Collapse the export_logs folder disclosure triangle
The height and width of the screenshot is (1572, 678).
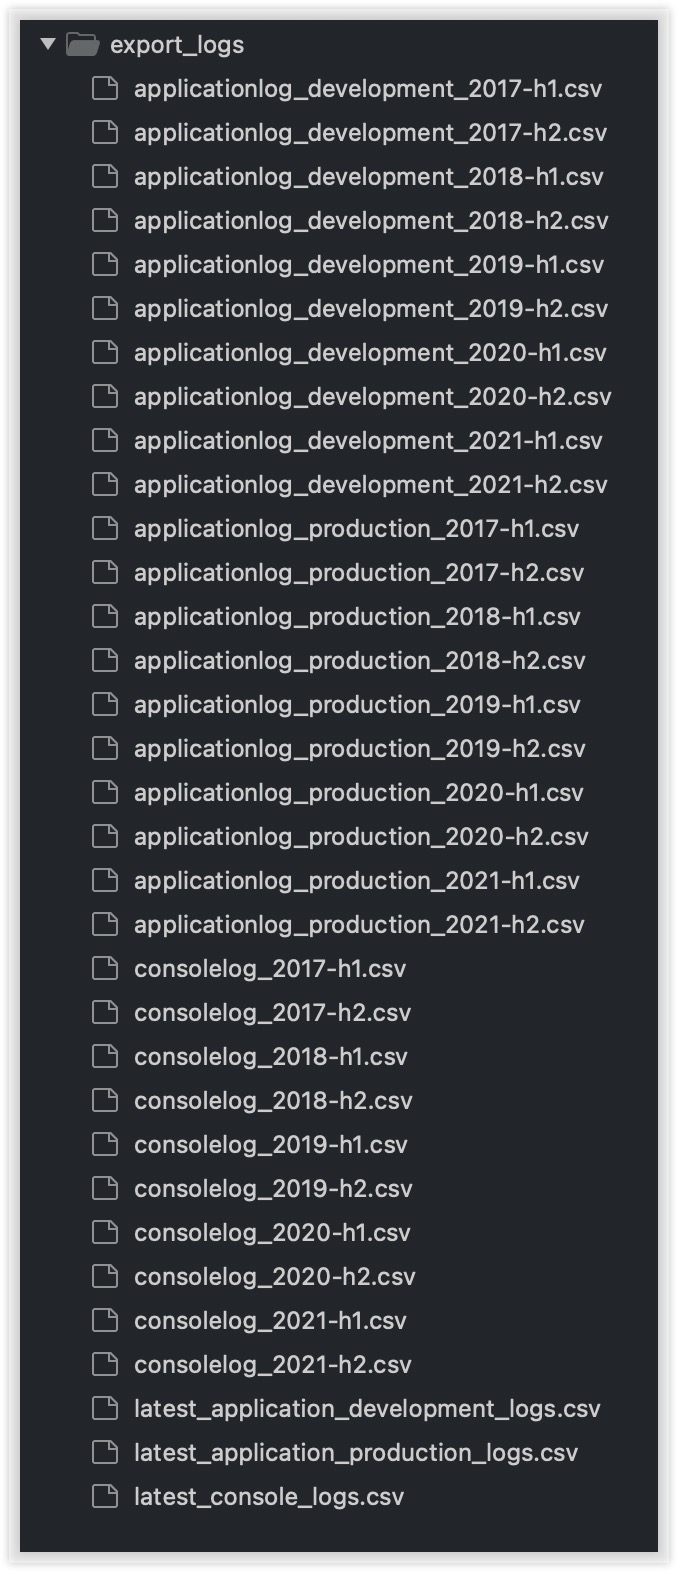tap(47, 44)
